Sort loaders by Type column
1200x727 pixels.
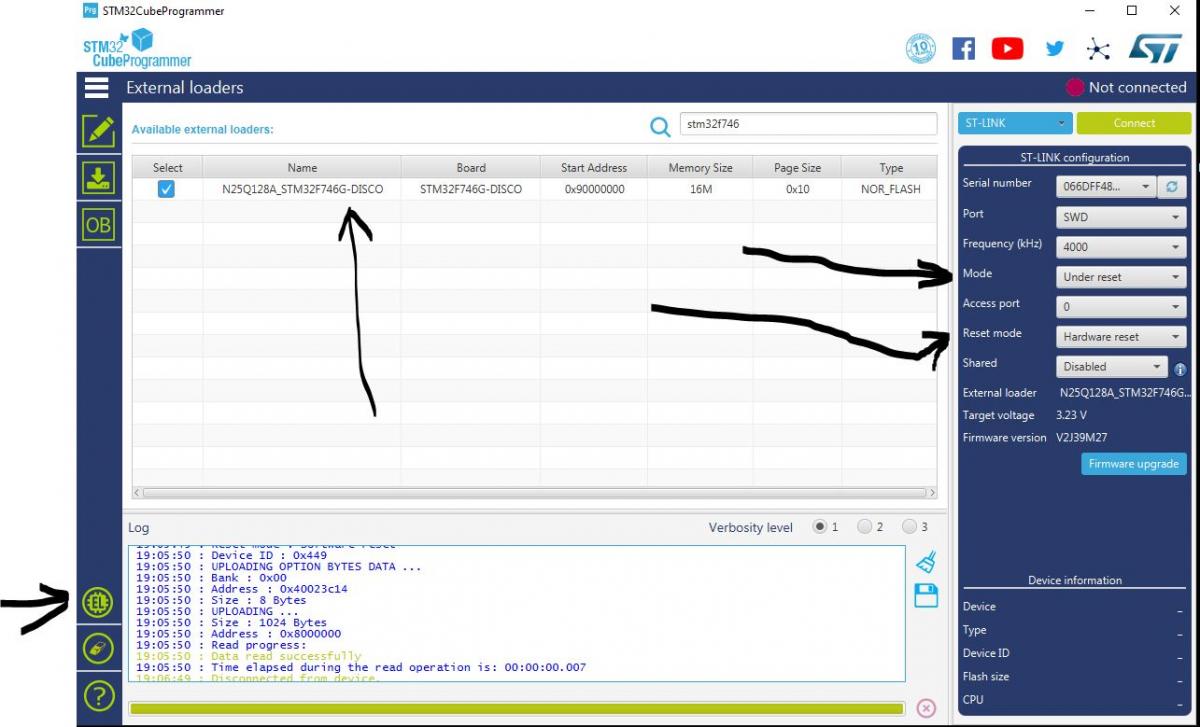890,167
